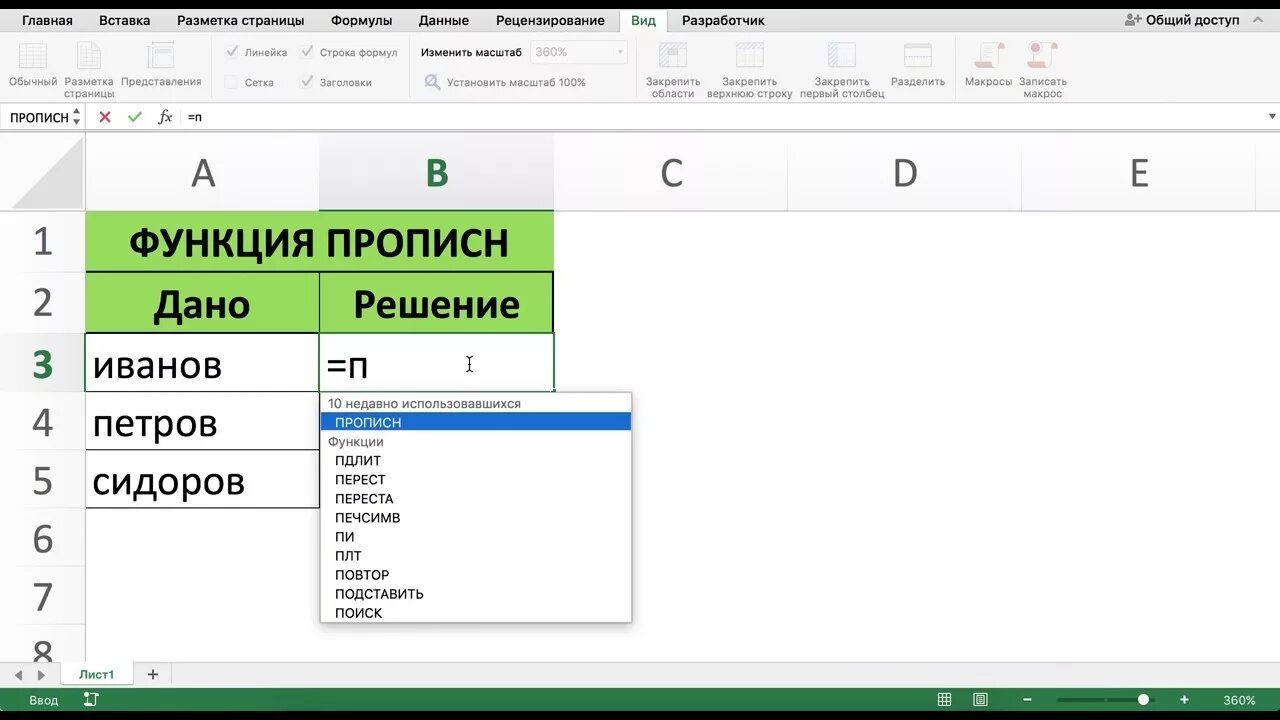Switch to normal grid view in status bar

(944, 700)
